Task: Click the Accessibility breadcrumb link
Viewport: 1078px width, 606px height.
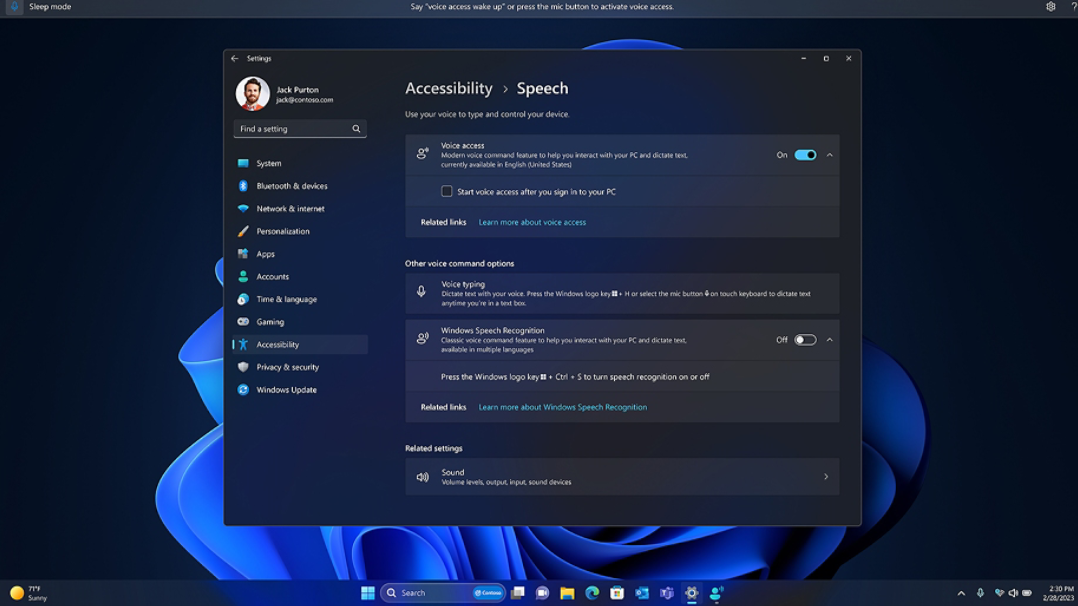Action: (x=449, y=88)
